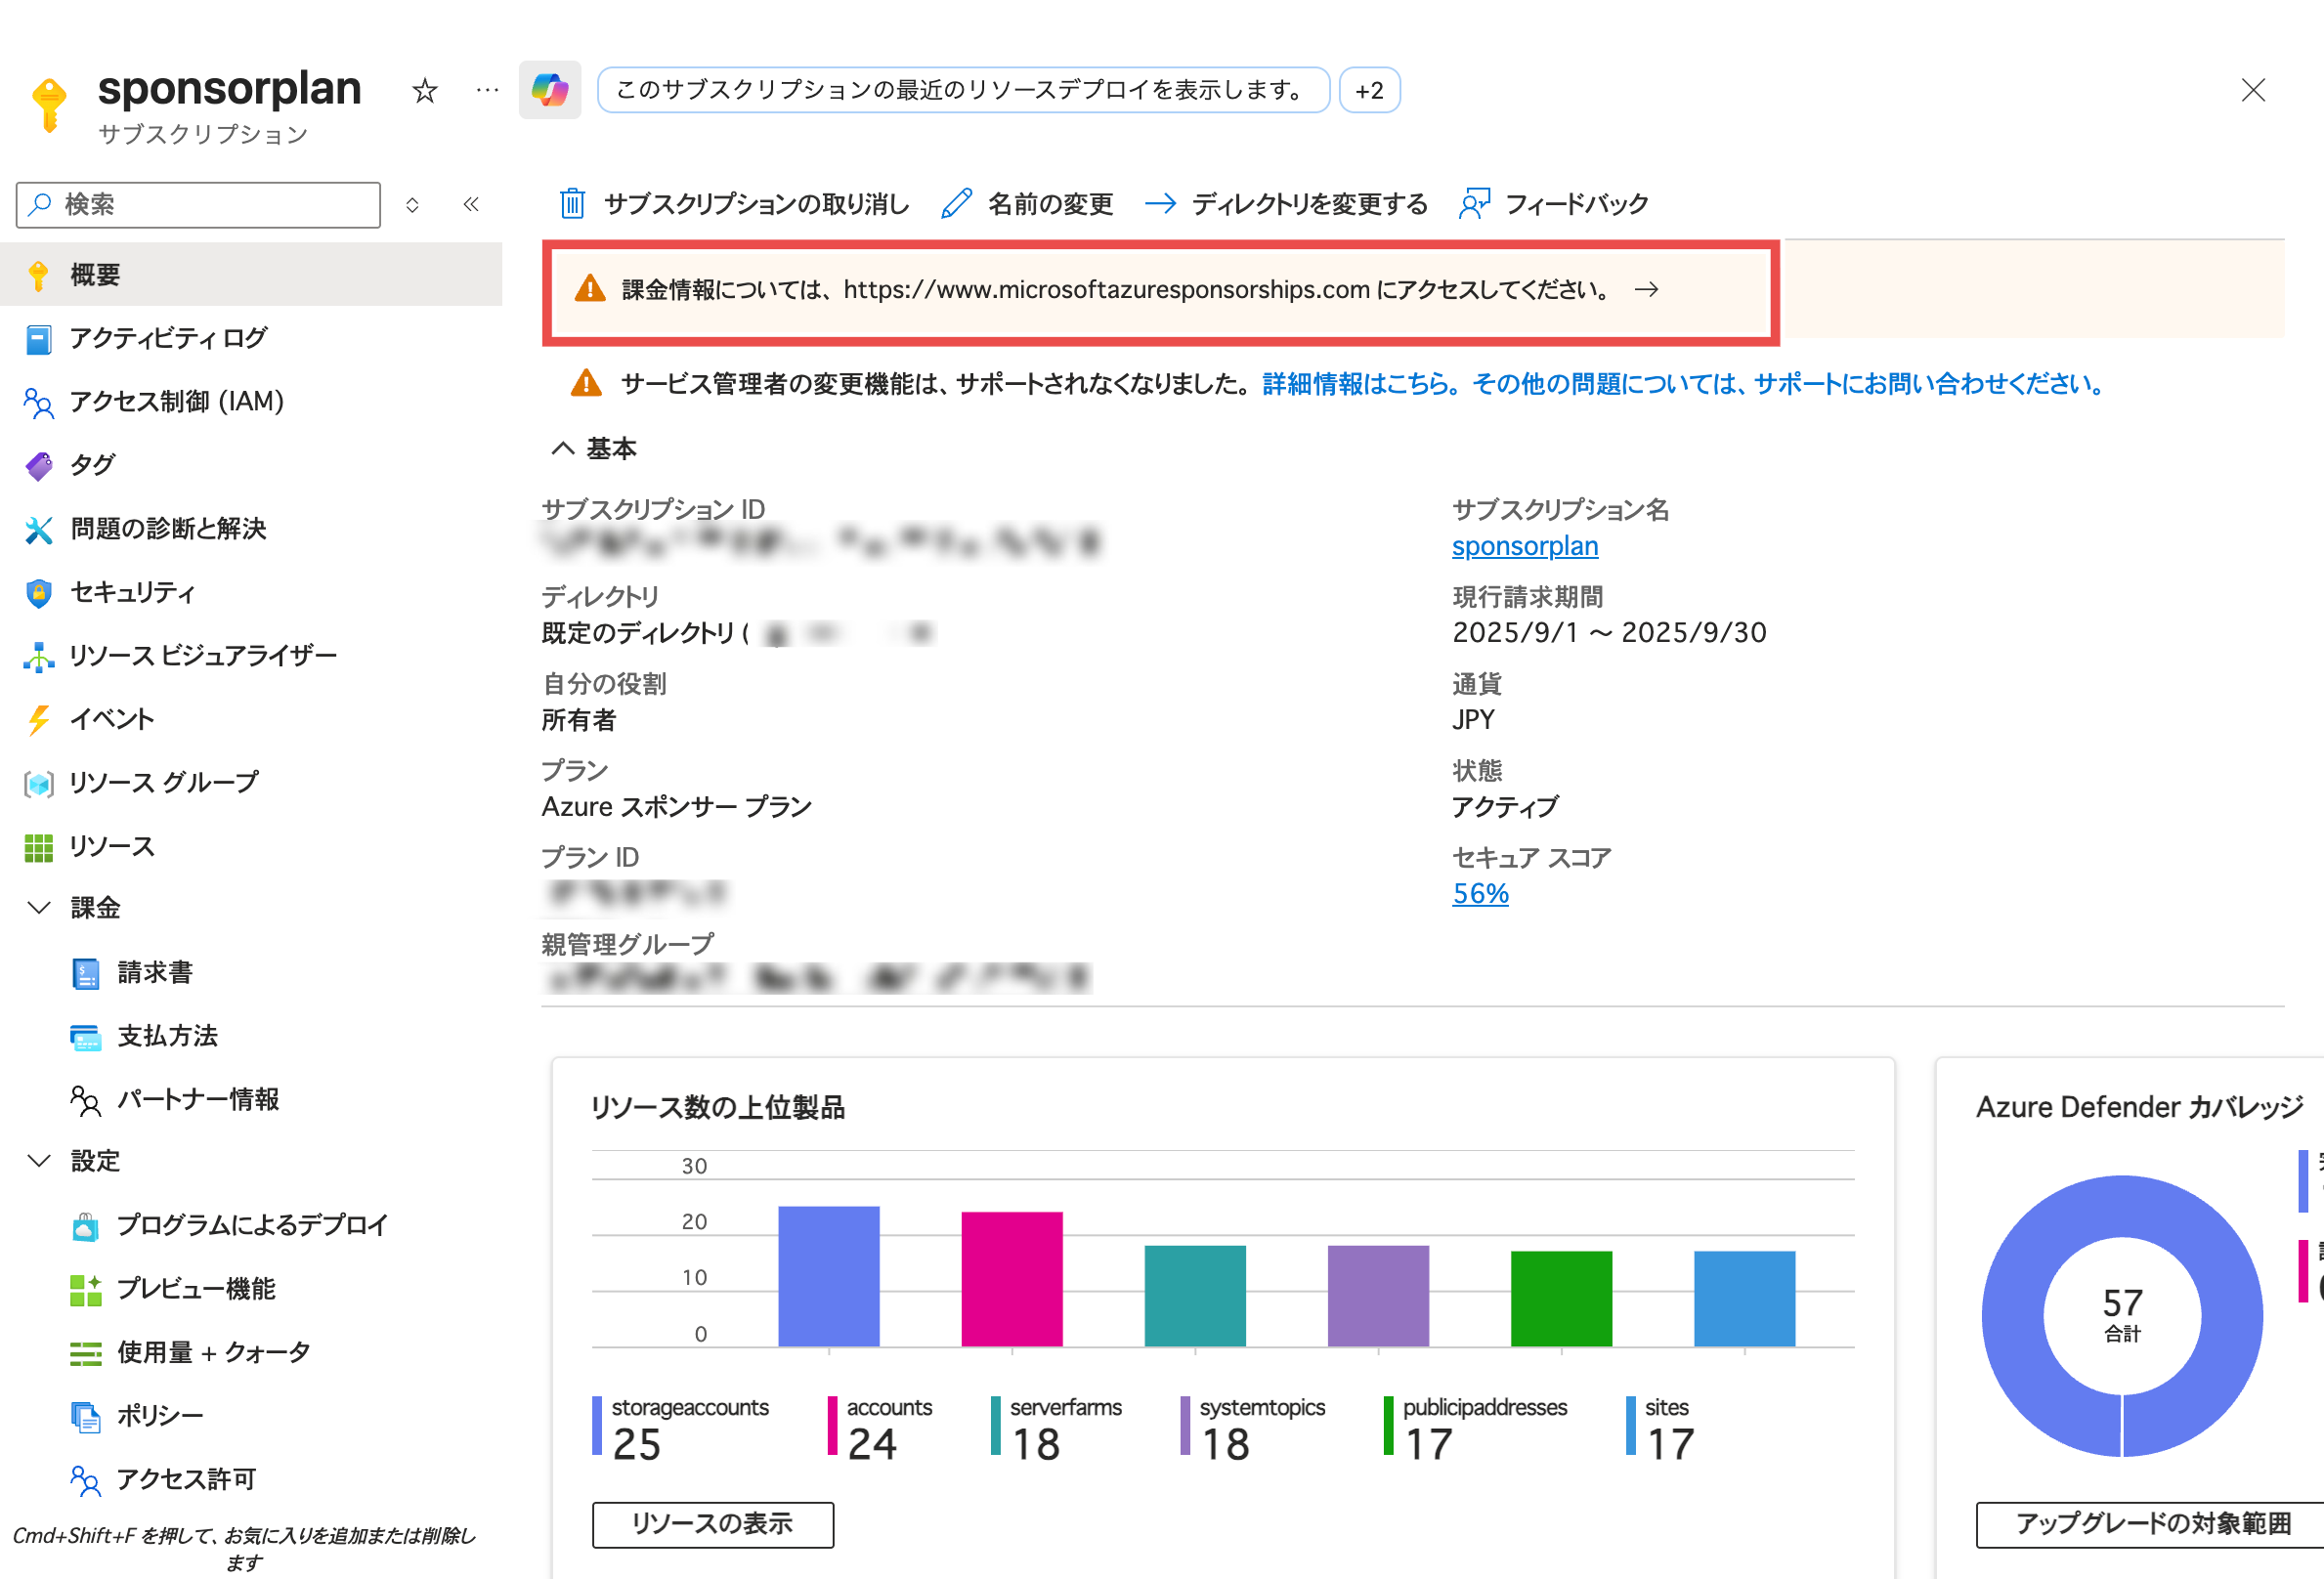Toggle the subscription favorite star
This screenshot has height=1579, width=2324.
pyautogui.click(x=424, y=89)
